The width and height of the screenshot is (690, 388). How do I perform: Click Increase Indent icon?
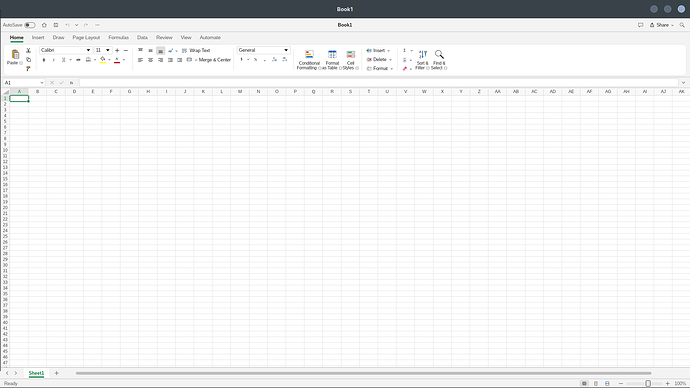coord(180,60)
